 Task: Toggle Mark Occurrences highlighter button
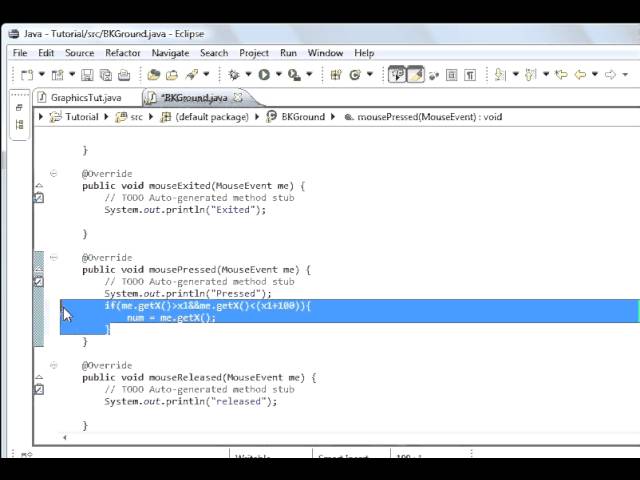(416, 75)
